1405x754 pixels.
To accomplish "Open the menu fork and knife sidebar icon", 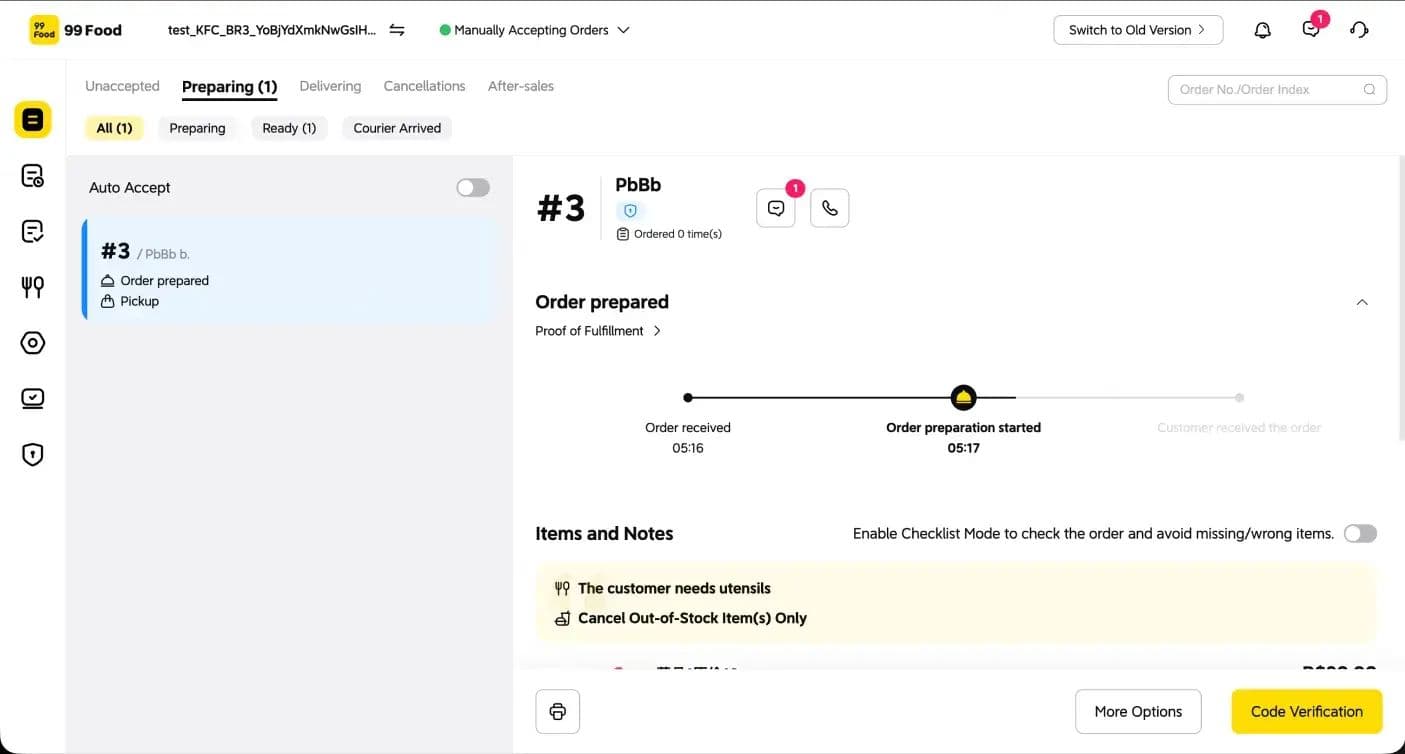I will [x=32, y=288].
